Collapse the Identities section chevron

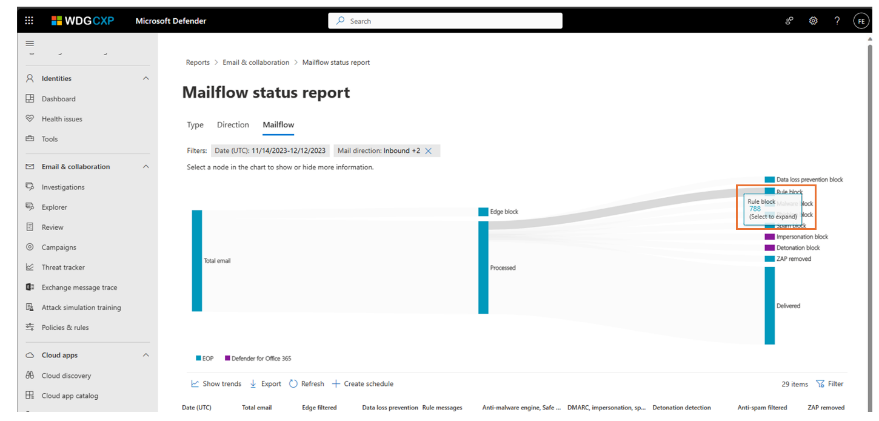coord(146,78)
